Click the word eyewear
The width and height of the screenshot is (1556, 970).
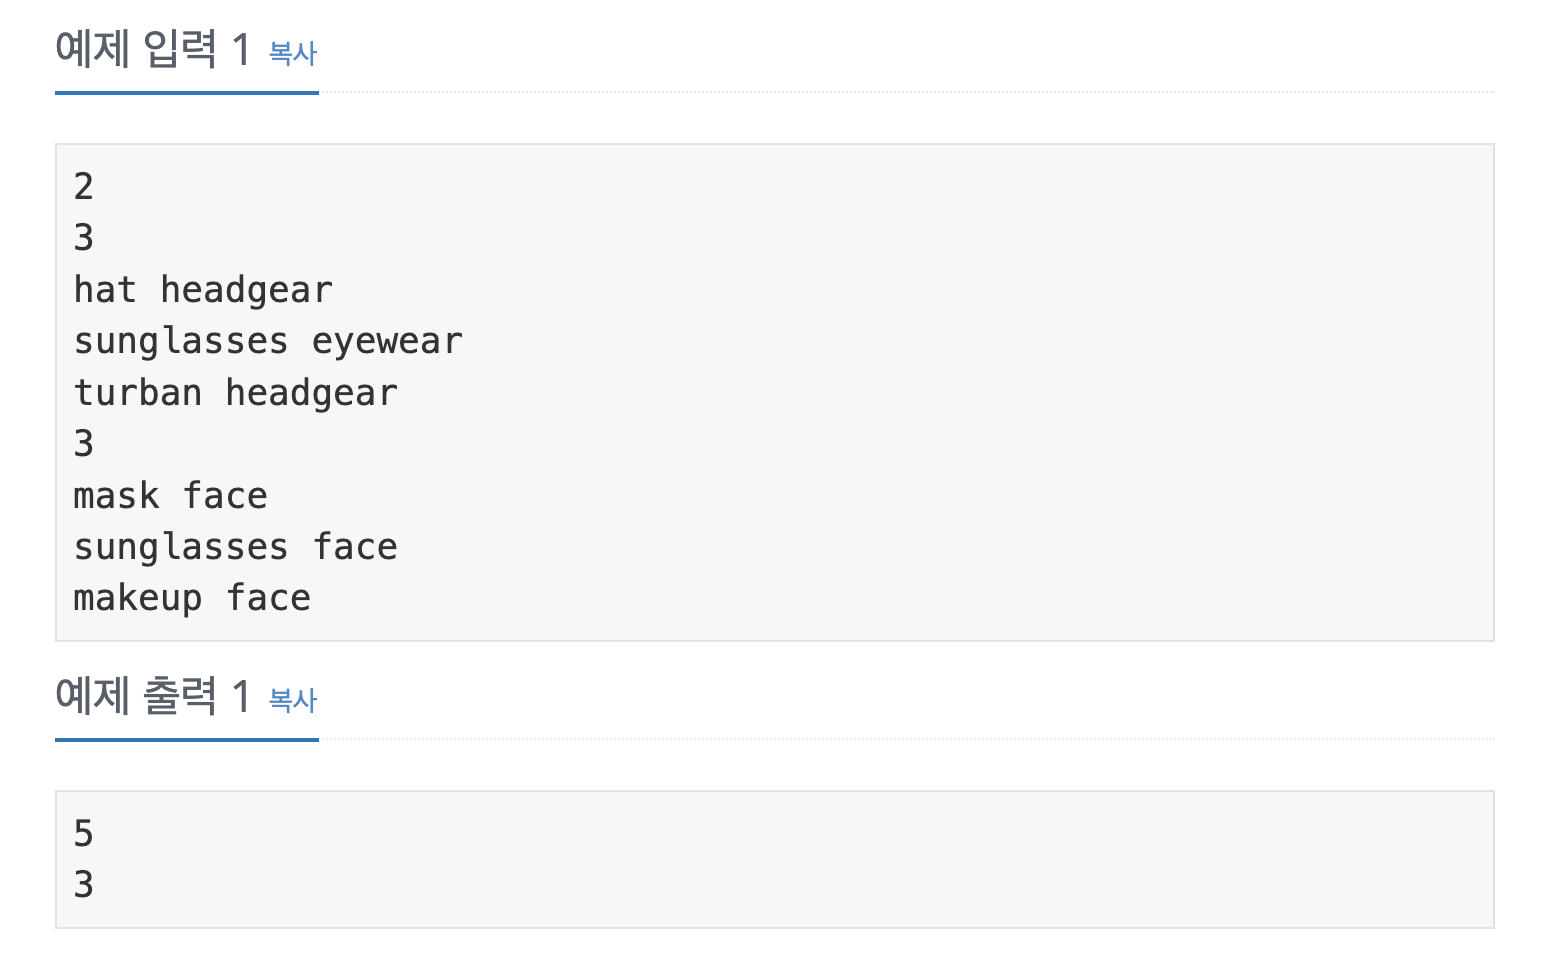pyautogui.click(x=387, y=342)
